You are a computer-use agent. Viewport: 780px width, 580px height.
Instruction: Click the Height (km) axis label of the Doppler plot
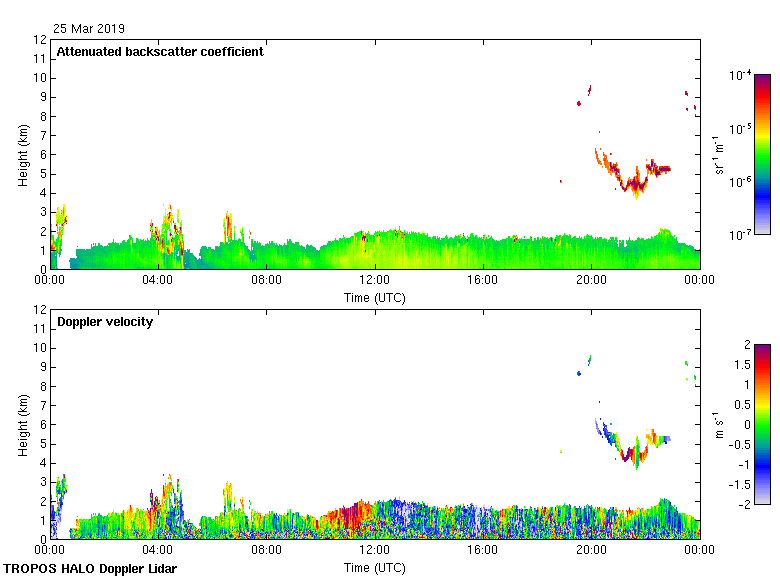23,425
